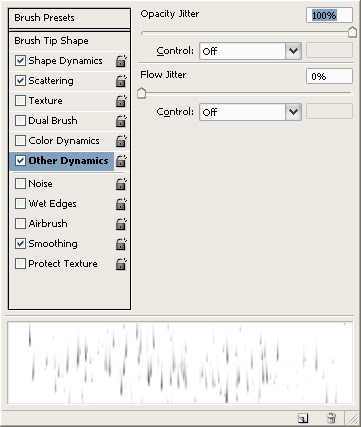Enable the Protect Texture checkbox

tap(20, 264)
